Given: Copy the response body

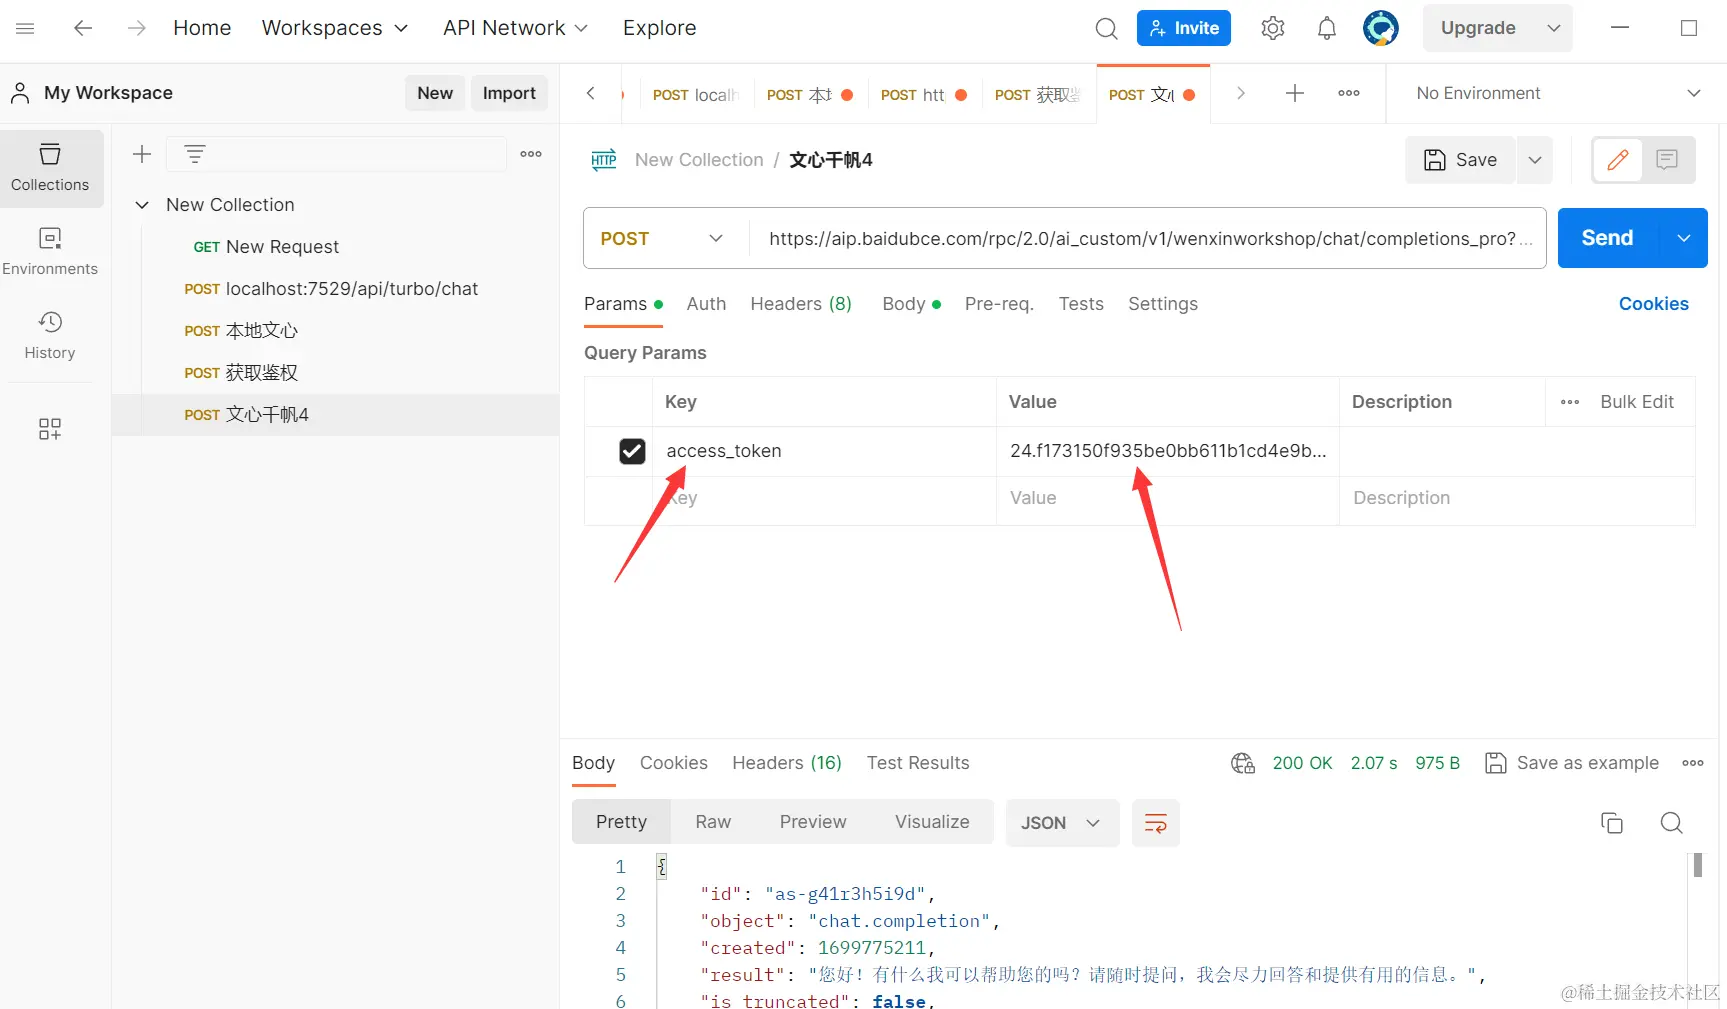Looking at the screenshot, I should coord(1612,823).
